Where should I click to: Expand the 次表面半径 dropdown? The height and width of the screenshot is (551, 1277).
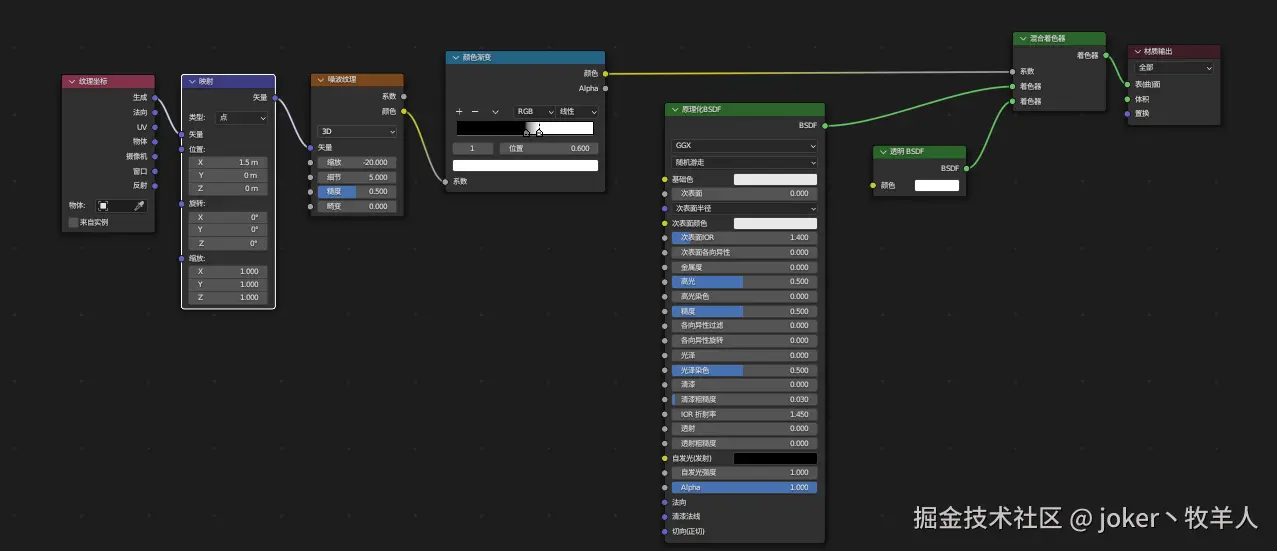coord(745,209)
